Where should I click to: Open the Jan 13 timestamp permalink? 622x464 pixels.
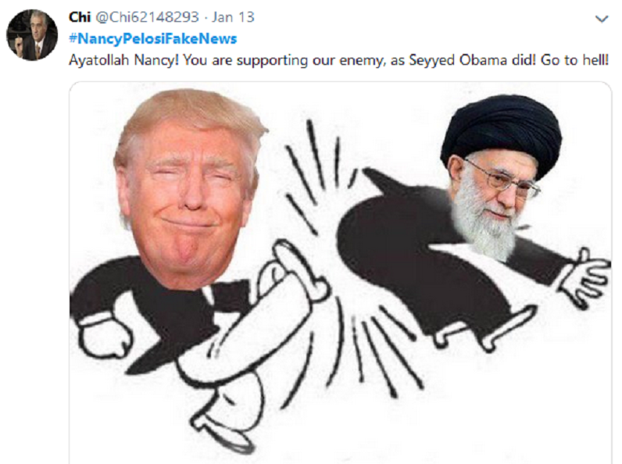(x=233, y=17)
